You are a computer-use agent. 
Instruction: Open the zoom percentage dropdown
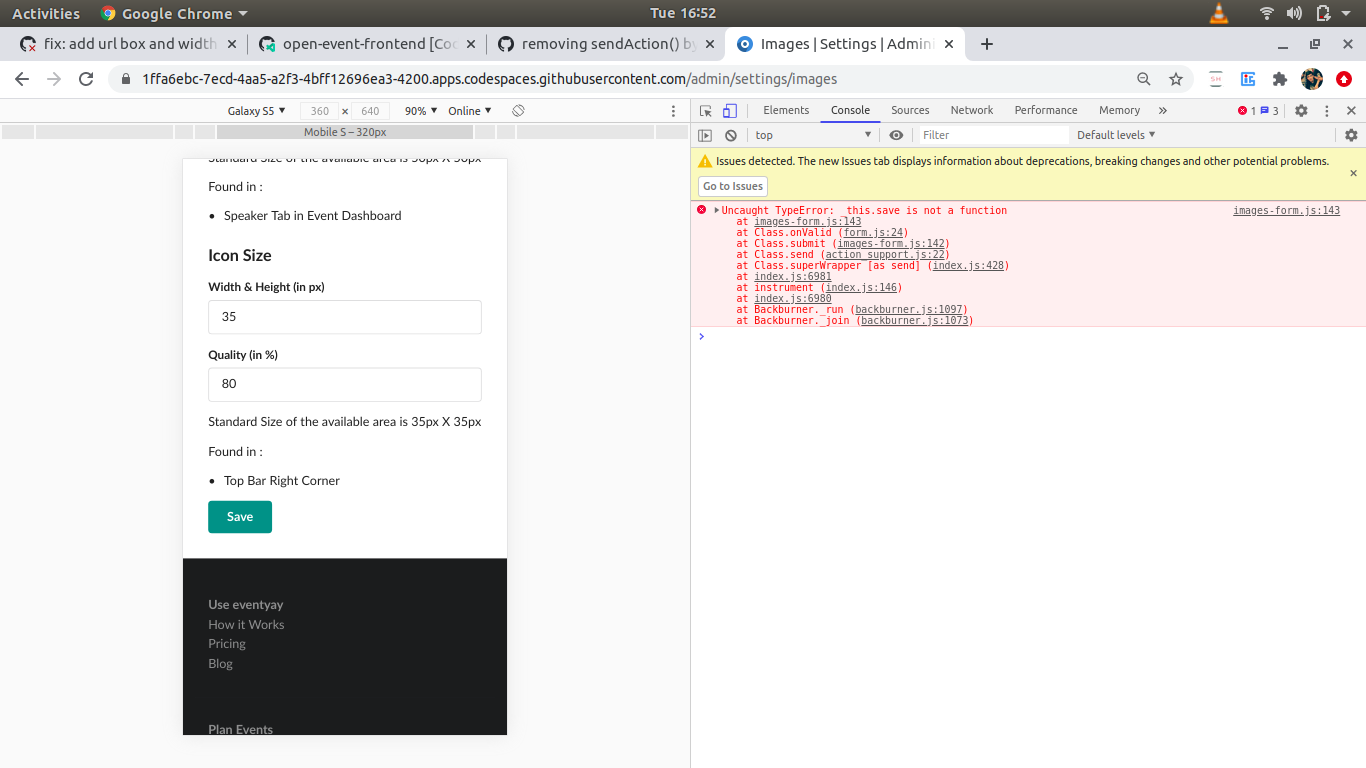click(x=419, y=111)
